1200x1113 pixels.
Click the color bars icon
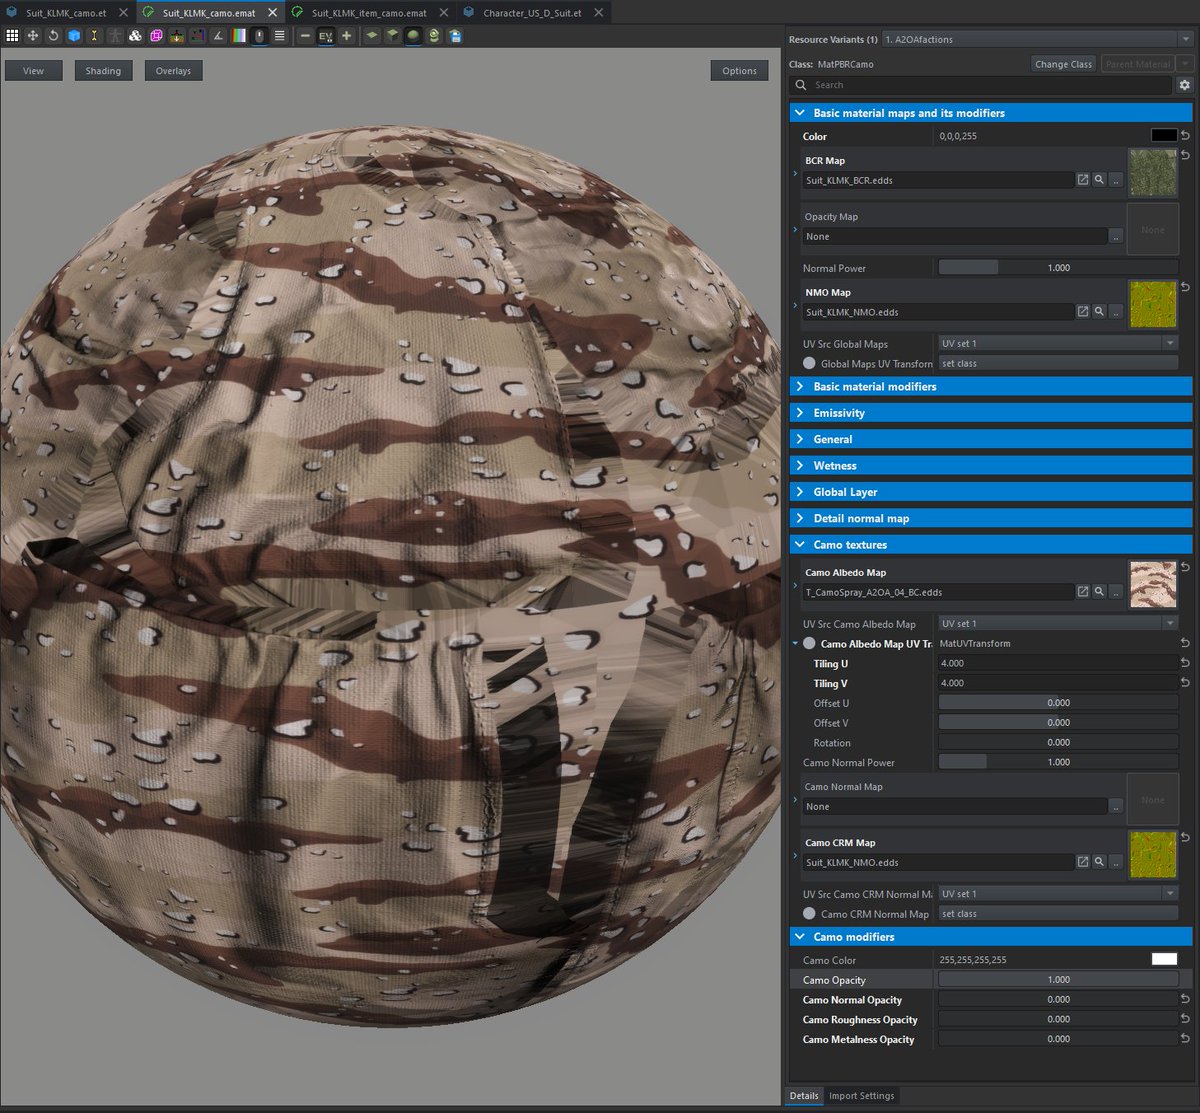(x=239, y=36)
